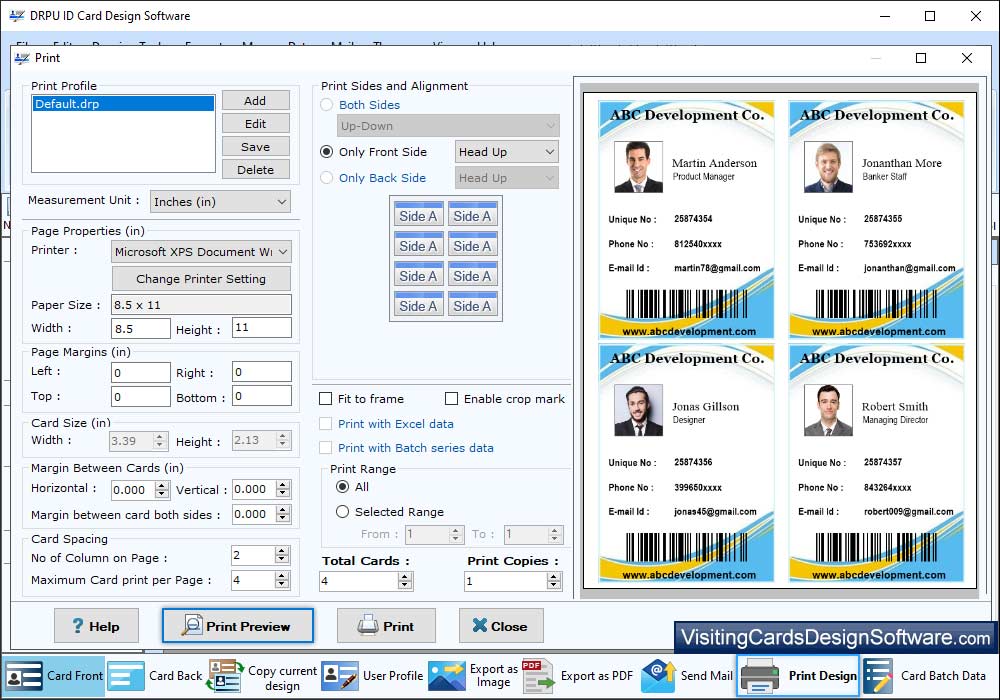This screenshot has height=700, width=1000.
Task: Click the page Height input field
Action: 261,328
